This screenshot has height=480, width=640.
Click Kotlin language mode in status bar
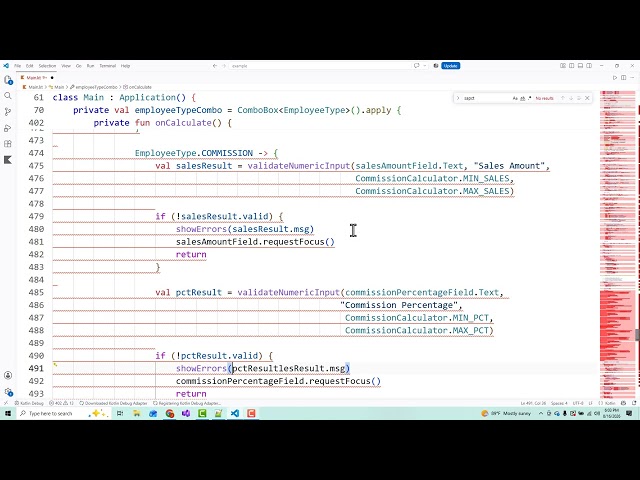click(x=610, y=403)
